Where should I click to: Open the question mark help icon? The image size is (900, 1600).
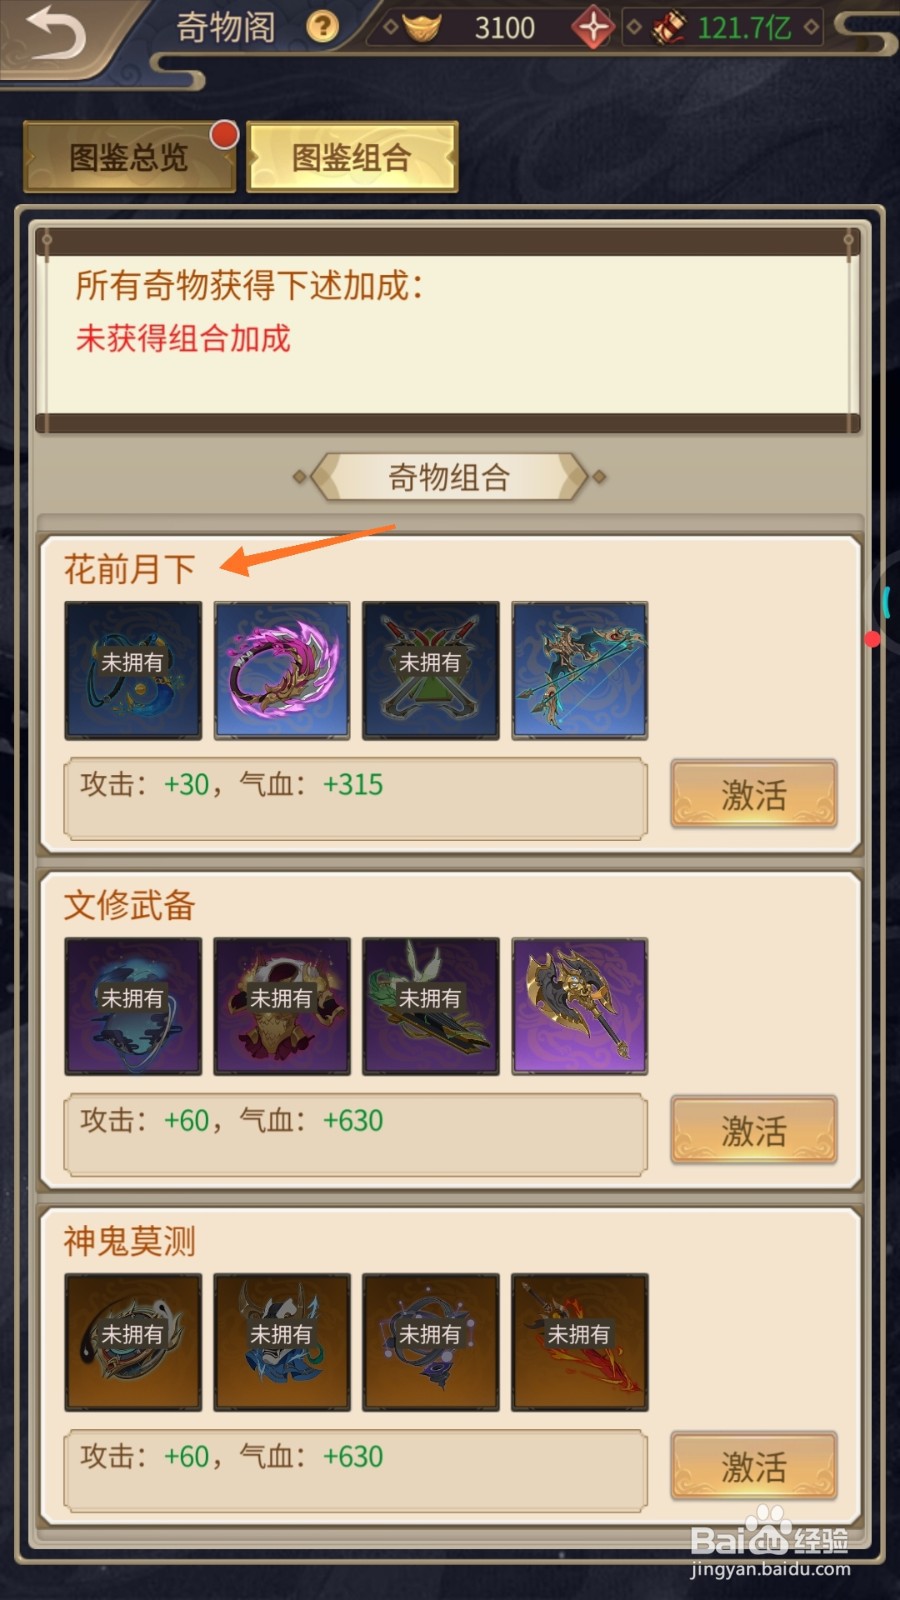[x=322, y=27]
